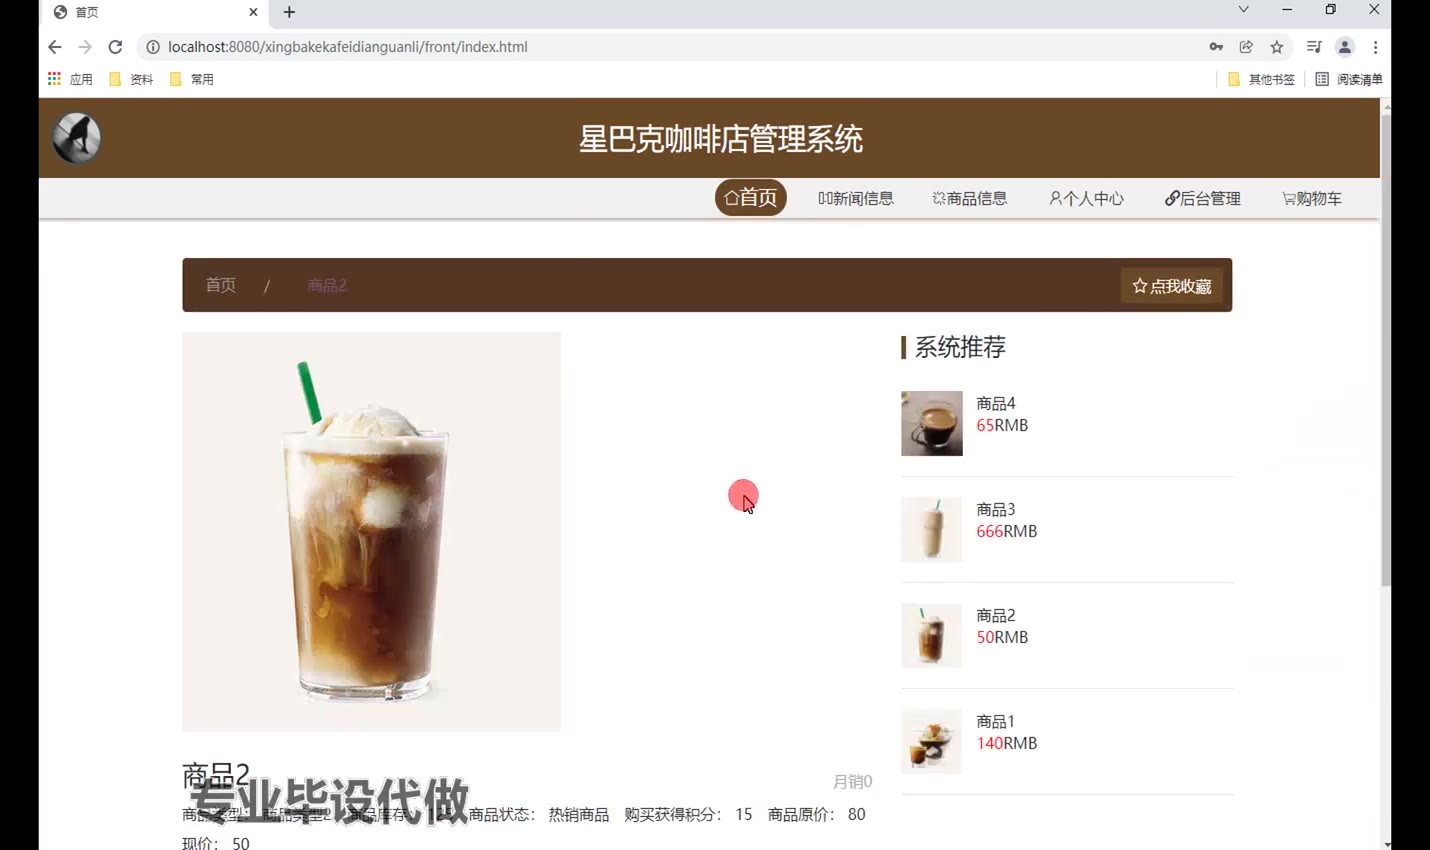Open the 其他书签 bookmarks folder
This screenshot has height=850, width=1430.
click(1261, 79)
